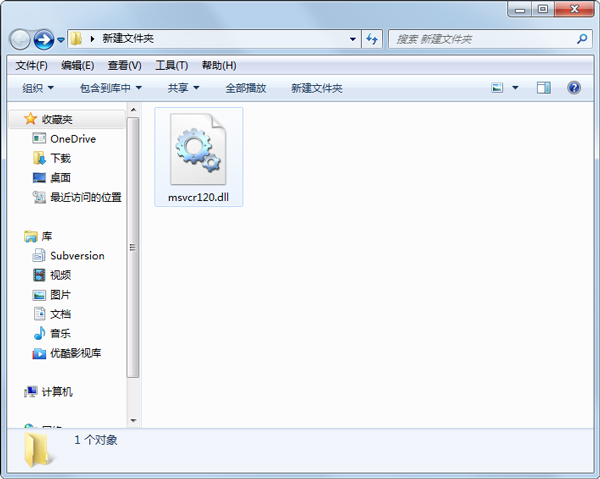Image resolution: width=600 pixels, height=479 pixels.
Task: Click the search magnifier icon
Action: point(583,39)
